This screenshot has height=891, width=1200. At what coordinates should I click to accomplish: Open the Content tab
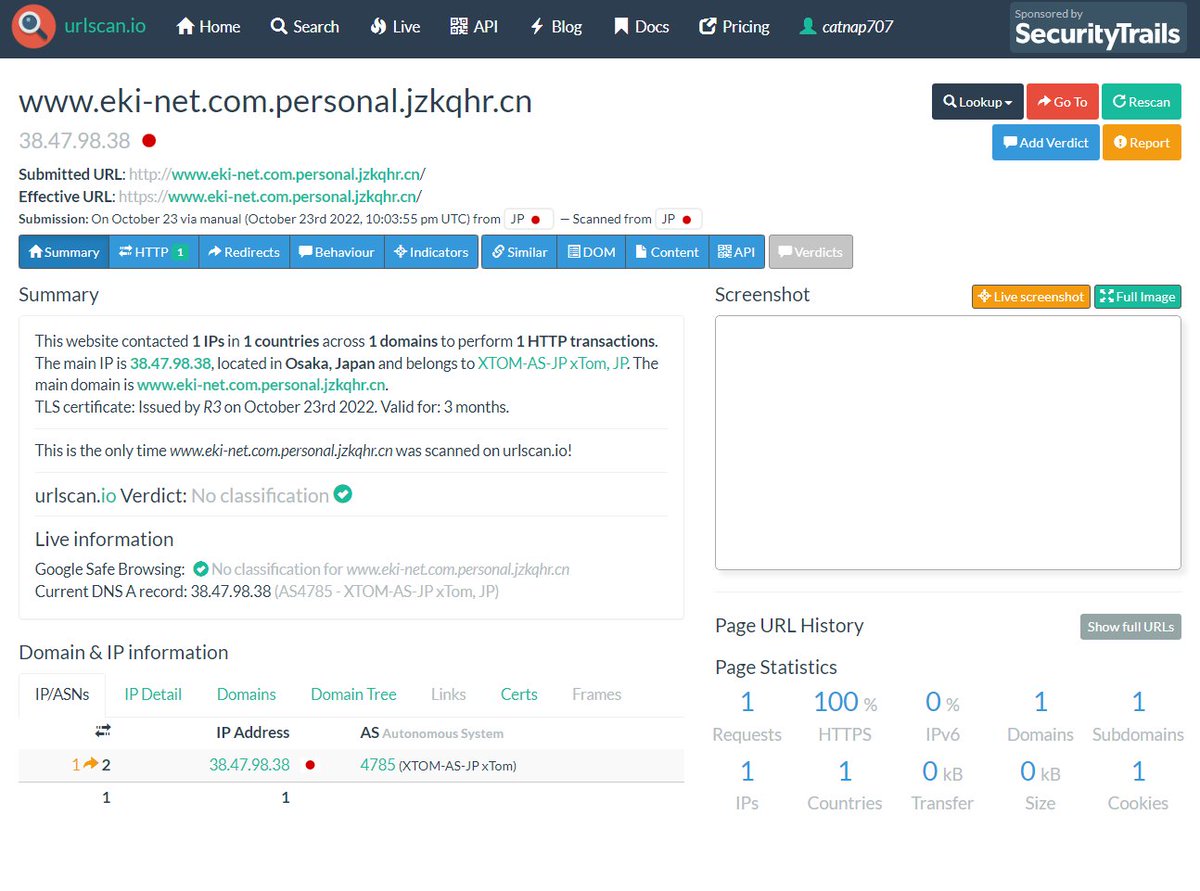(x=667, y=252)
